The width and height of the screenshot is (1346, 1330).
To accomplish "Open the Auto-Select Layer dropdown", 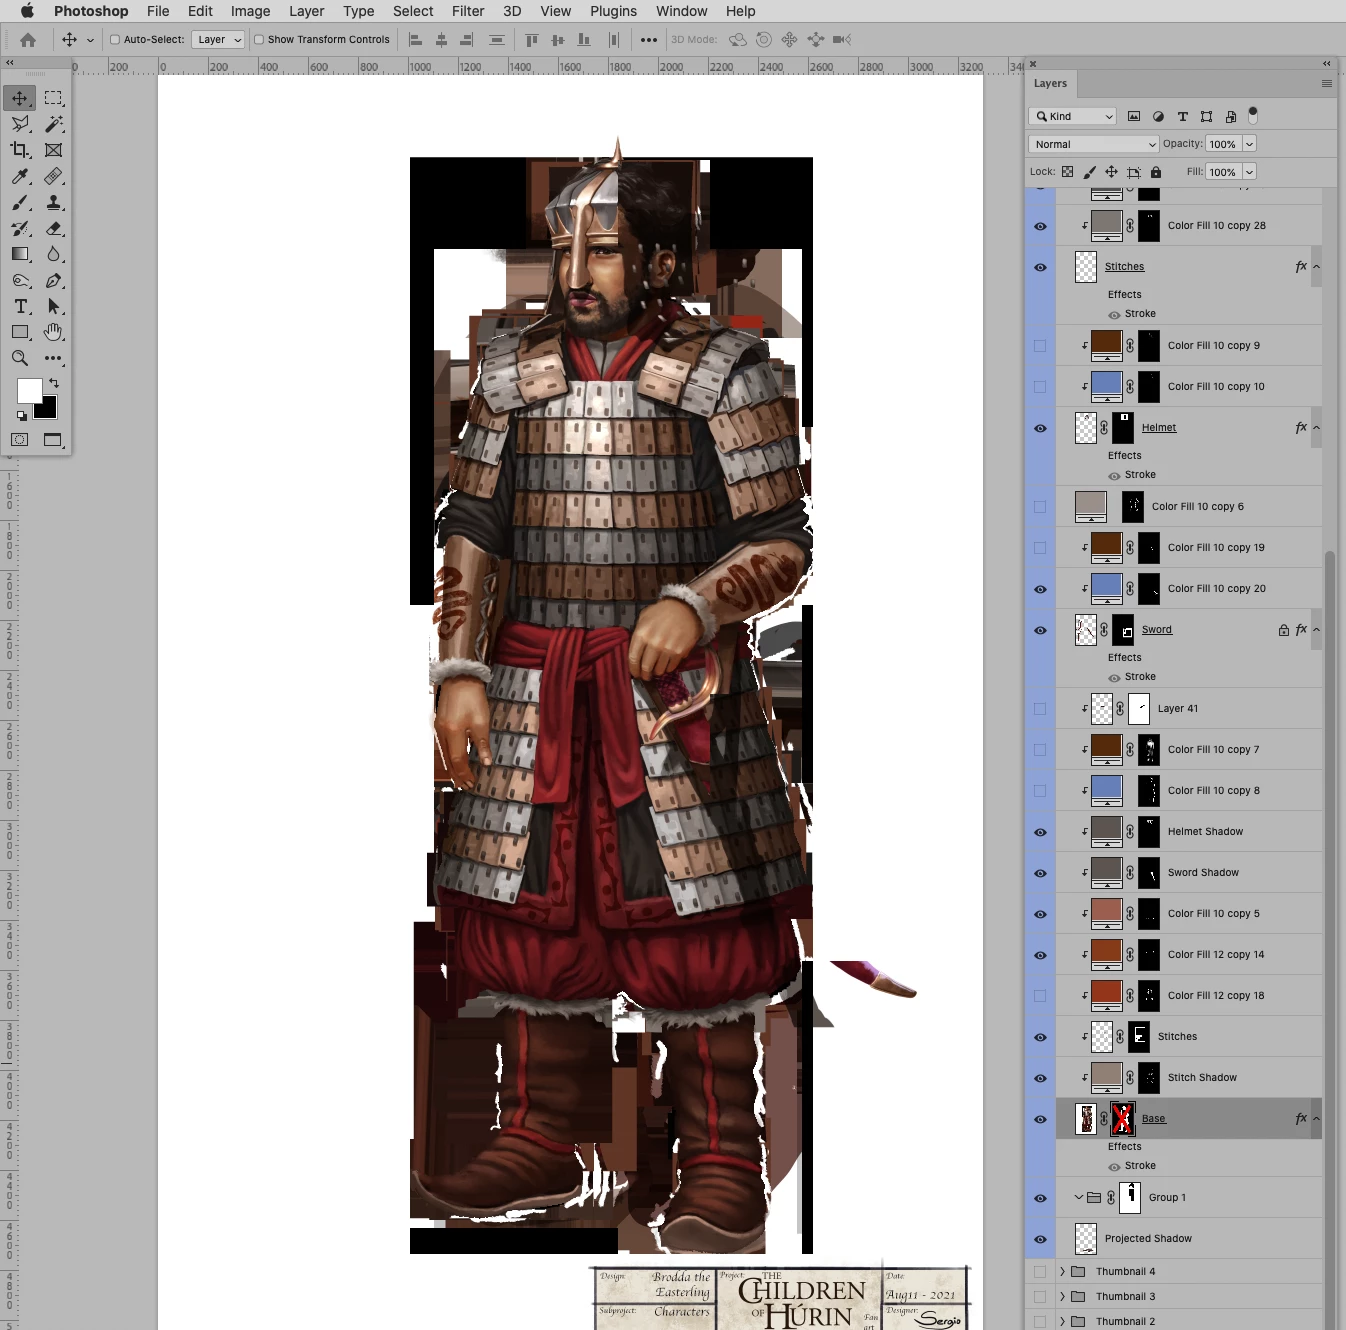I will click(x=218, y=40).
